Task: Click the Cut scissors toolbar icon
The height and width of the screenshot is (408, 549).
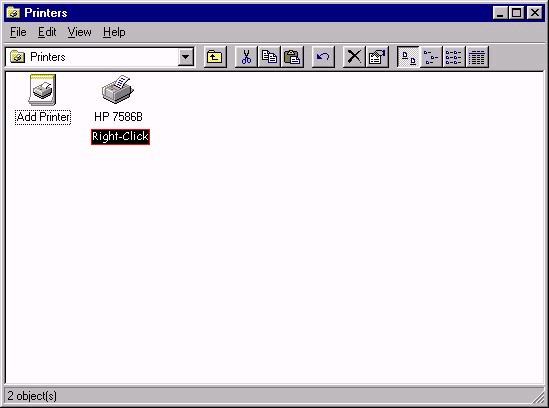Action: click(246, 57)
